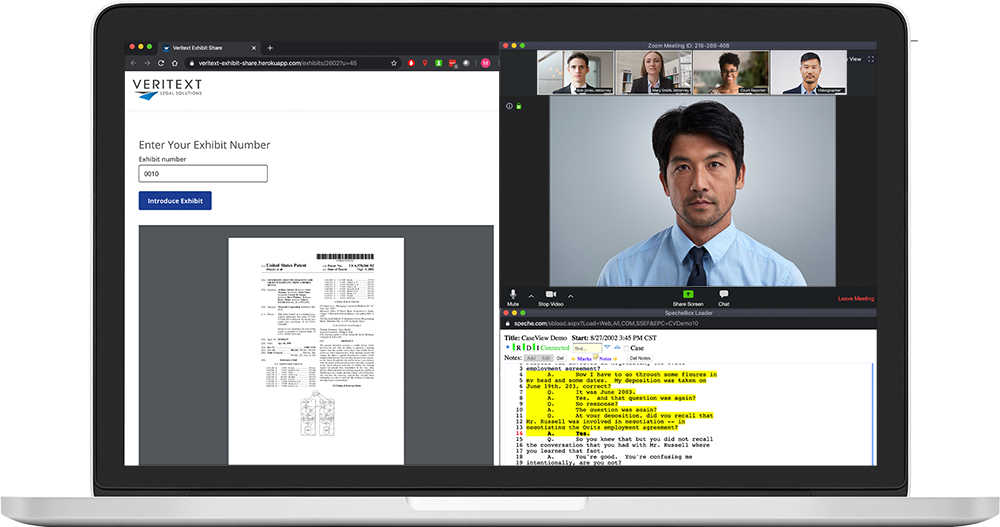Click the Stop Video camera icon
This screenshot has height=527, width=1000.
point(550,295)
